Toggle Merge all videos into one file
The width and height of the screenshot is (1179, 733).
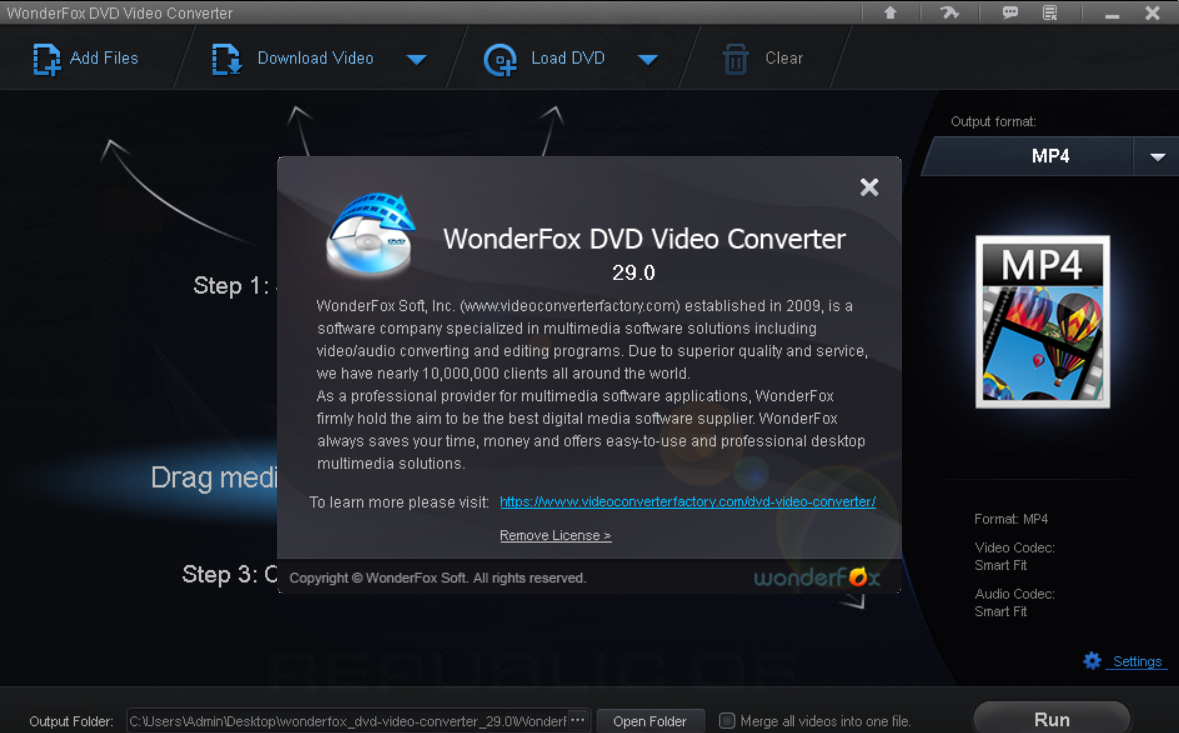click(x=727, y=720)
